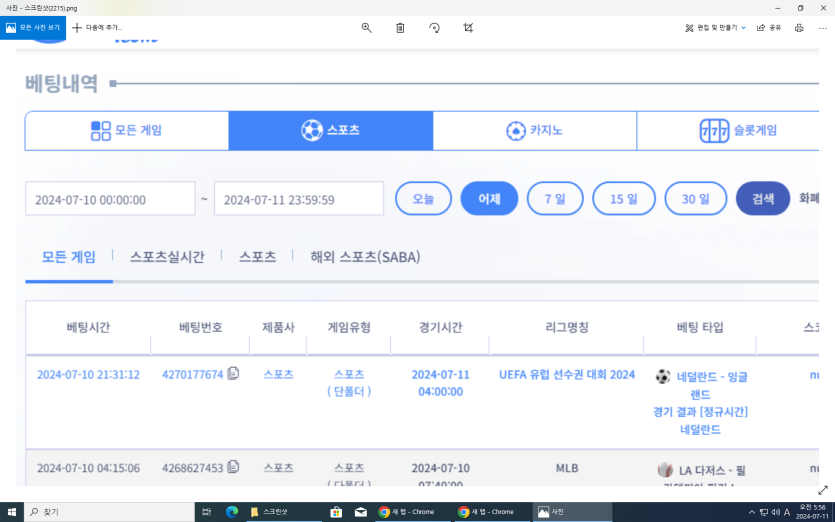Click the 공유 share button
The width and height of the screenshot is (835, 522).
tap(769, 28)
